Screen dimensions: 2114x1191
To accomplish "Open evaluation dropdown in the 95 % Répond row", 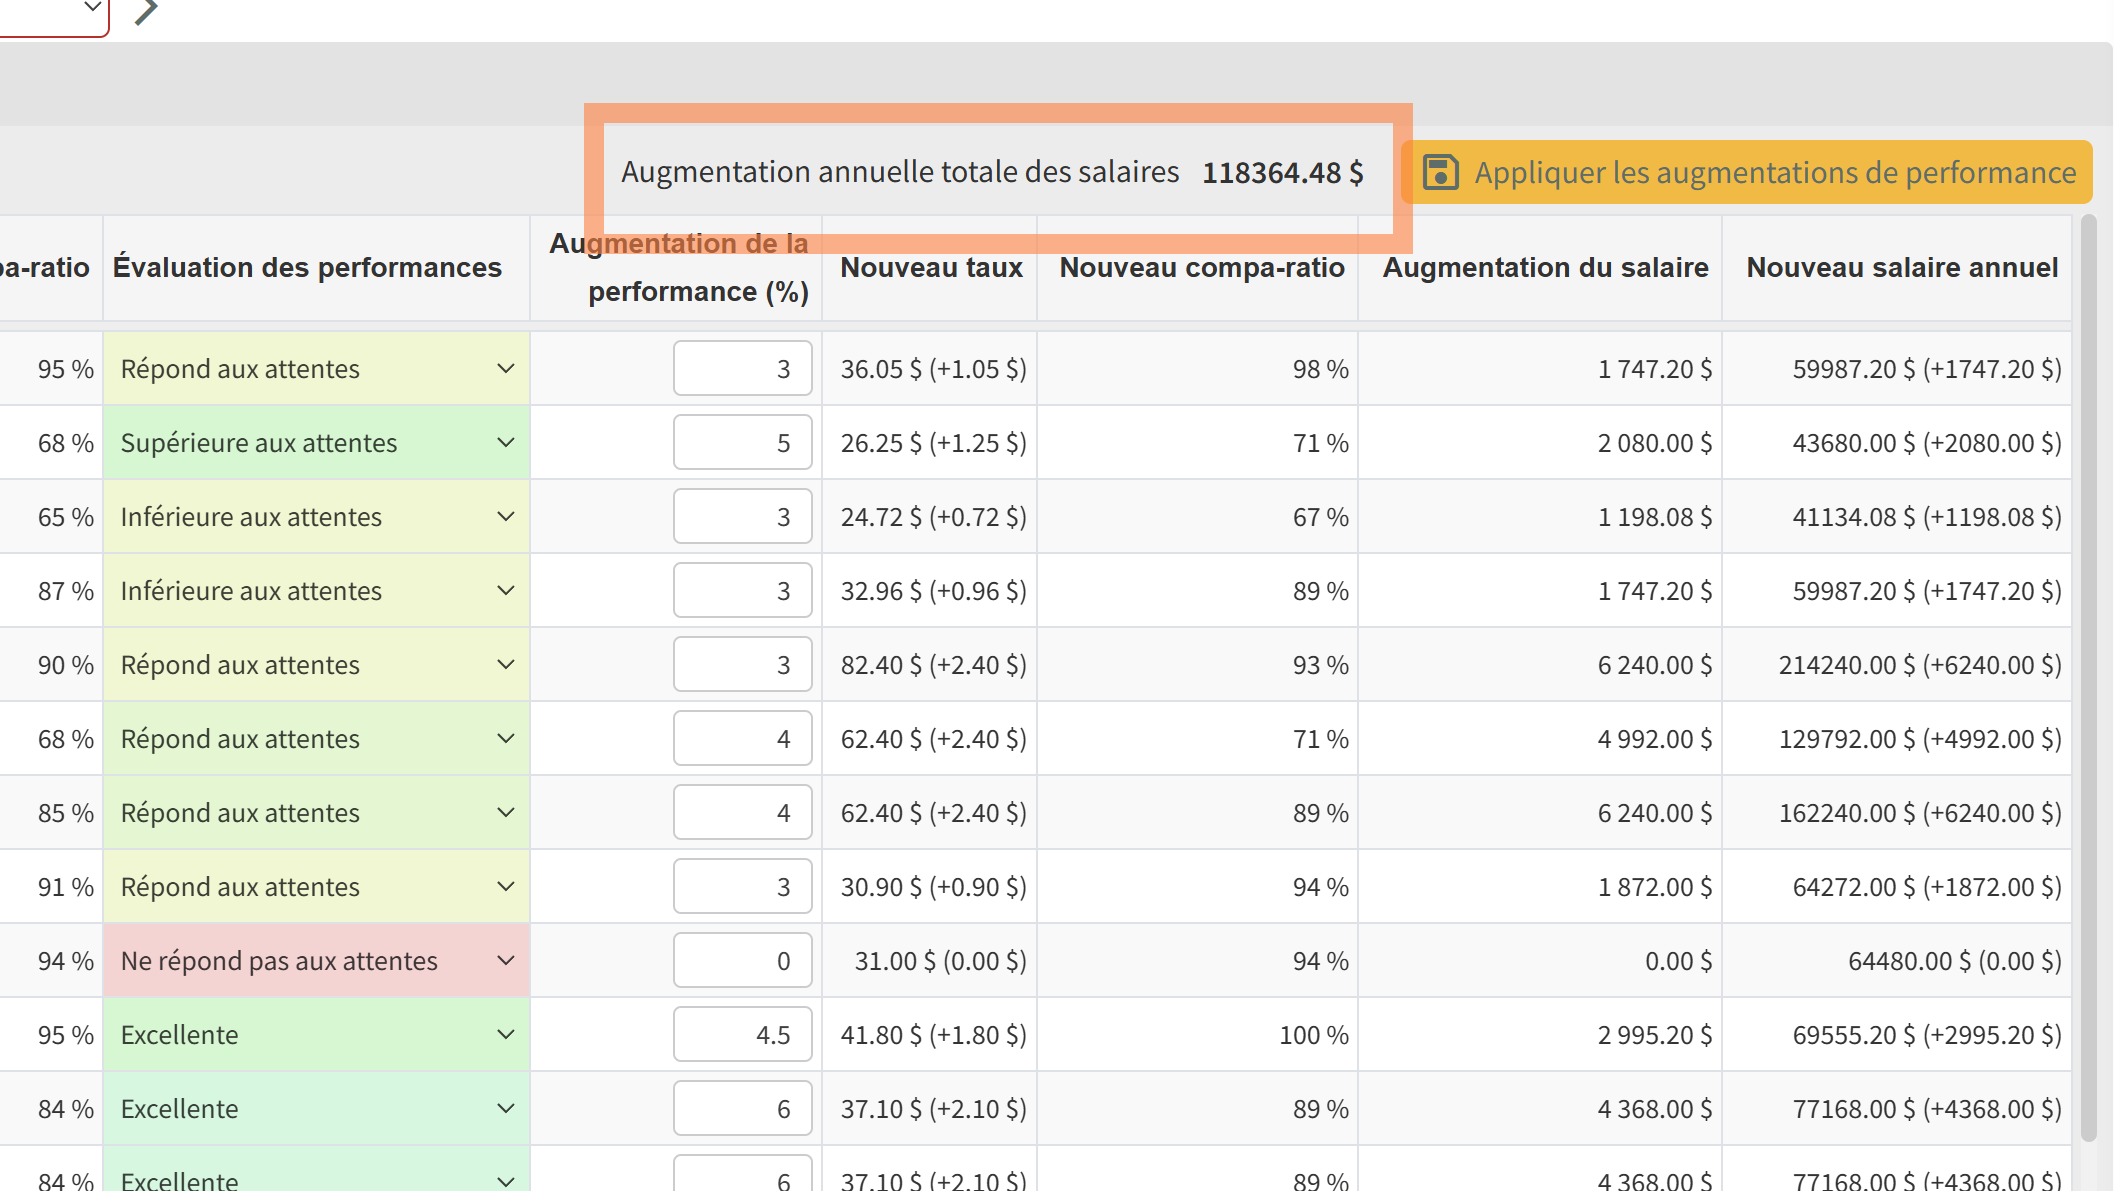I will tap(316, 369).
